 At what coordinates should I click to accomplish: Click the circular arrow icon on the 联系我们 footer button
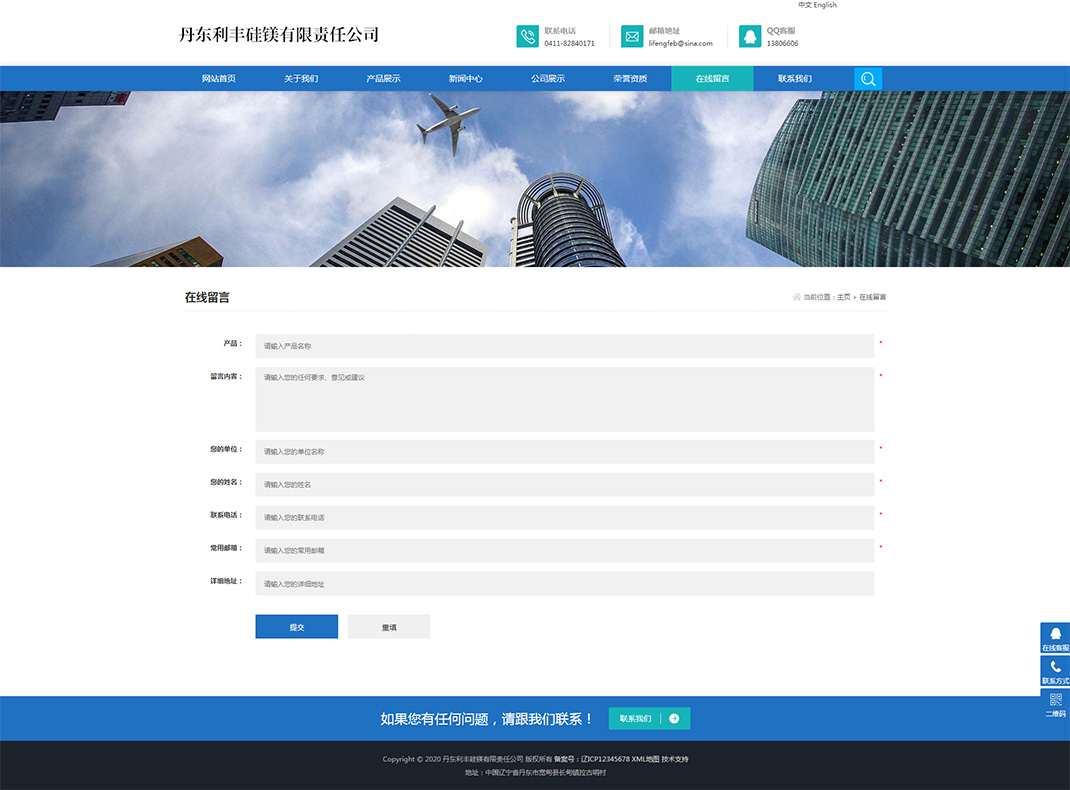pyautogui.click(x=674, y=718)
